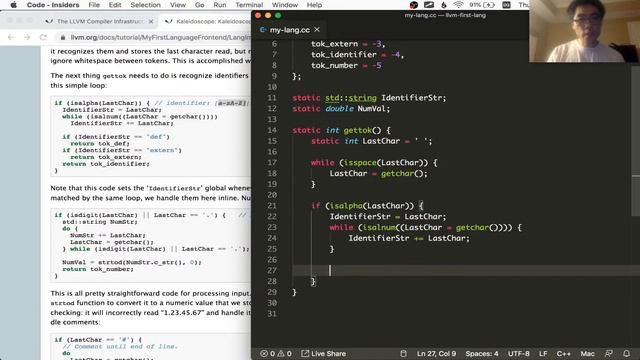
Task: Click 'return tok_identifier;' in browser code sample
Action: 106,164
